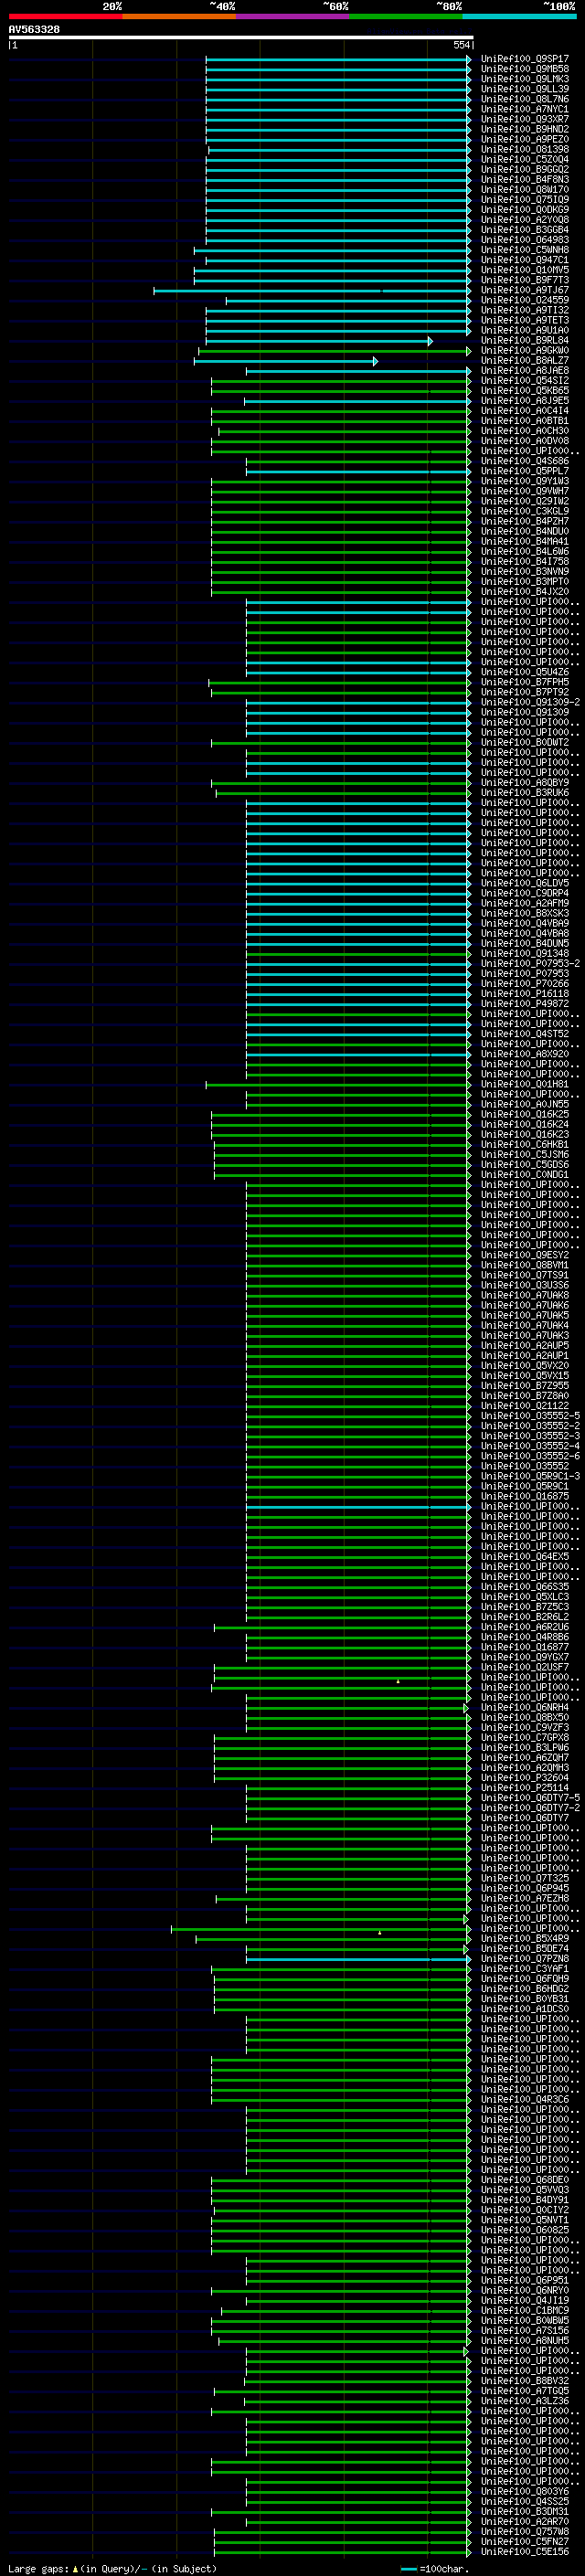Open hit UniRef100_Q9SP17

(525, 59)
